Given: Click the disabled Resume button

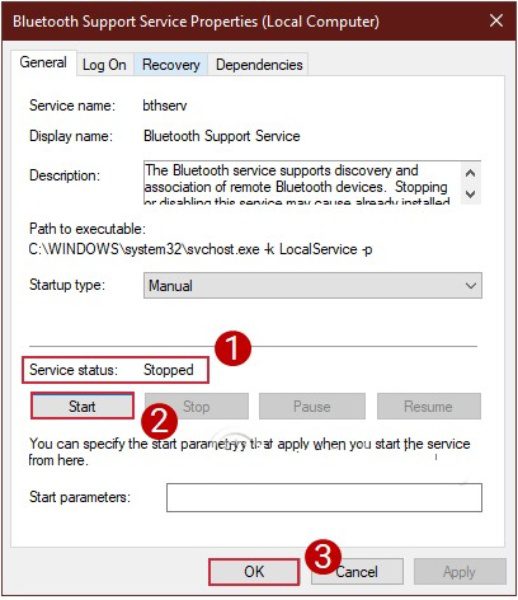Looking at the screenshot, I should (x=428, y=406).
